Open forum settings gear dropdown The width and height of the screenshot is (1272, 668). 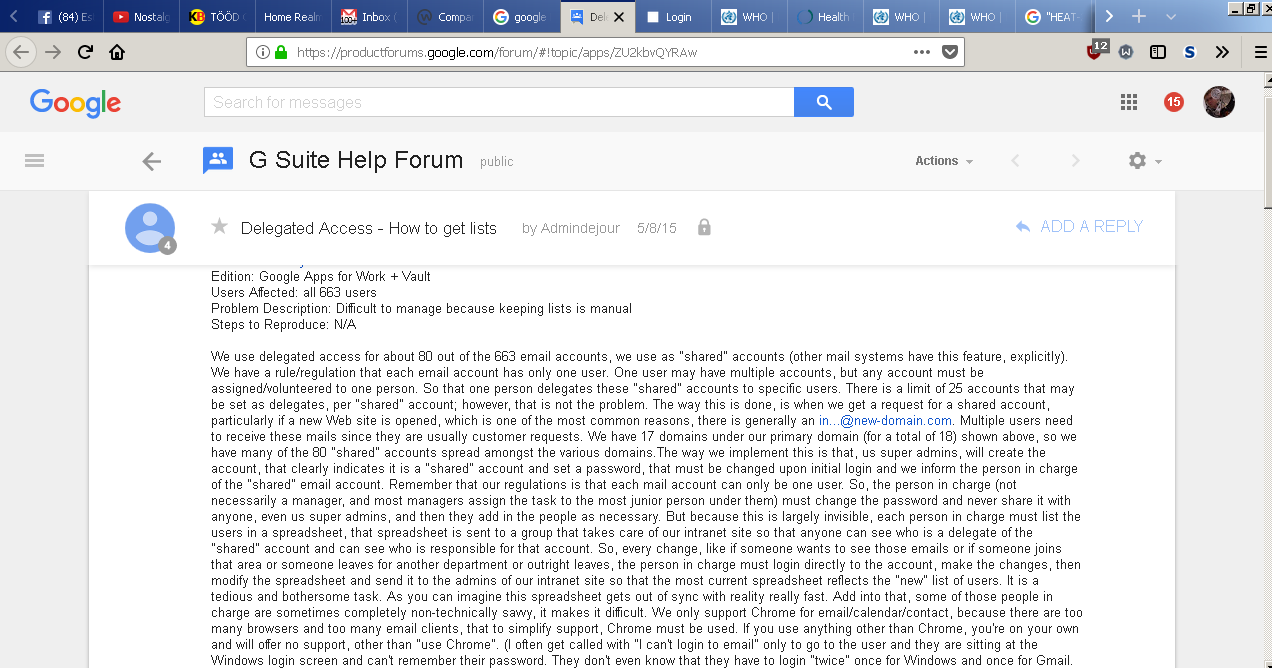[x=1145, y=161]
